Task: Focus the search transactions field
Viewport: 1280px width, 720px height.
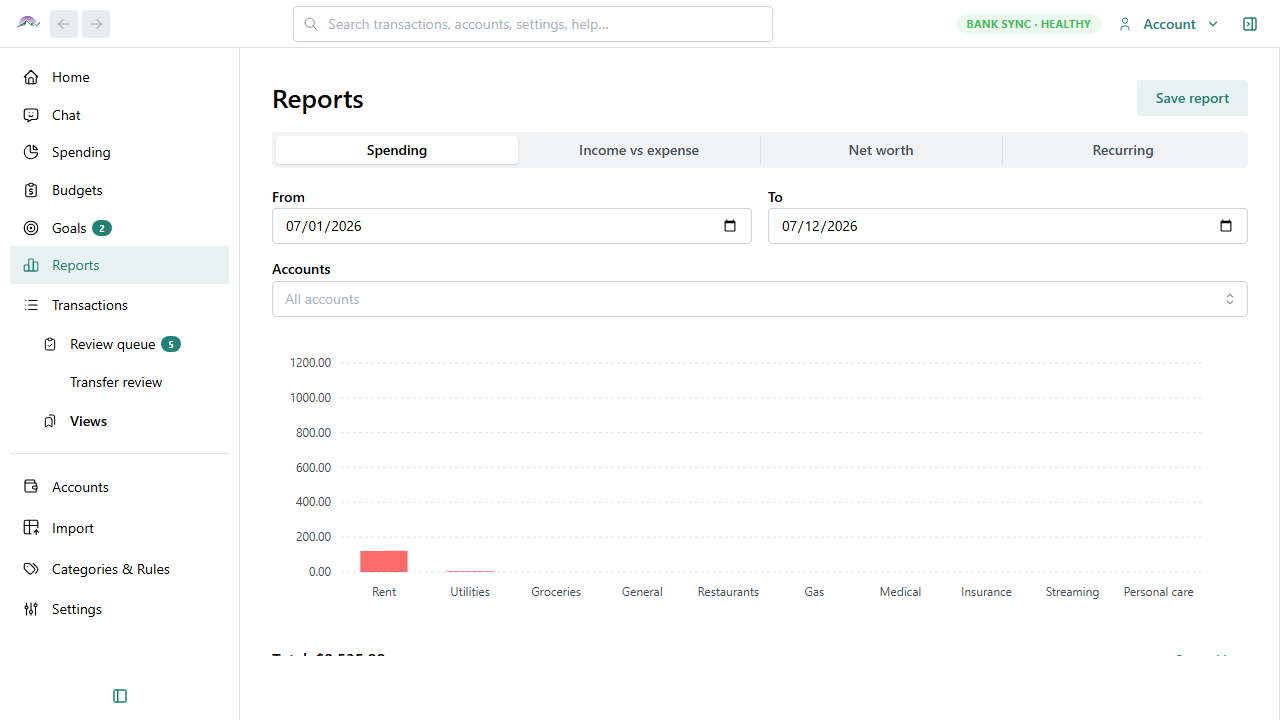Action: tap(533, 24)
